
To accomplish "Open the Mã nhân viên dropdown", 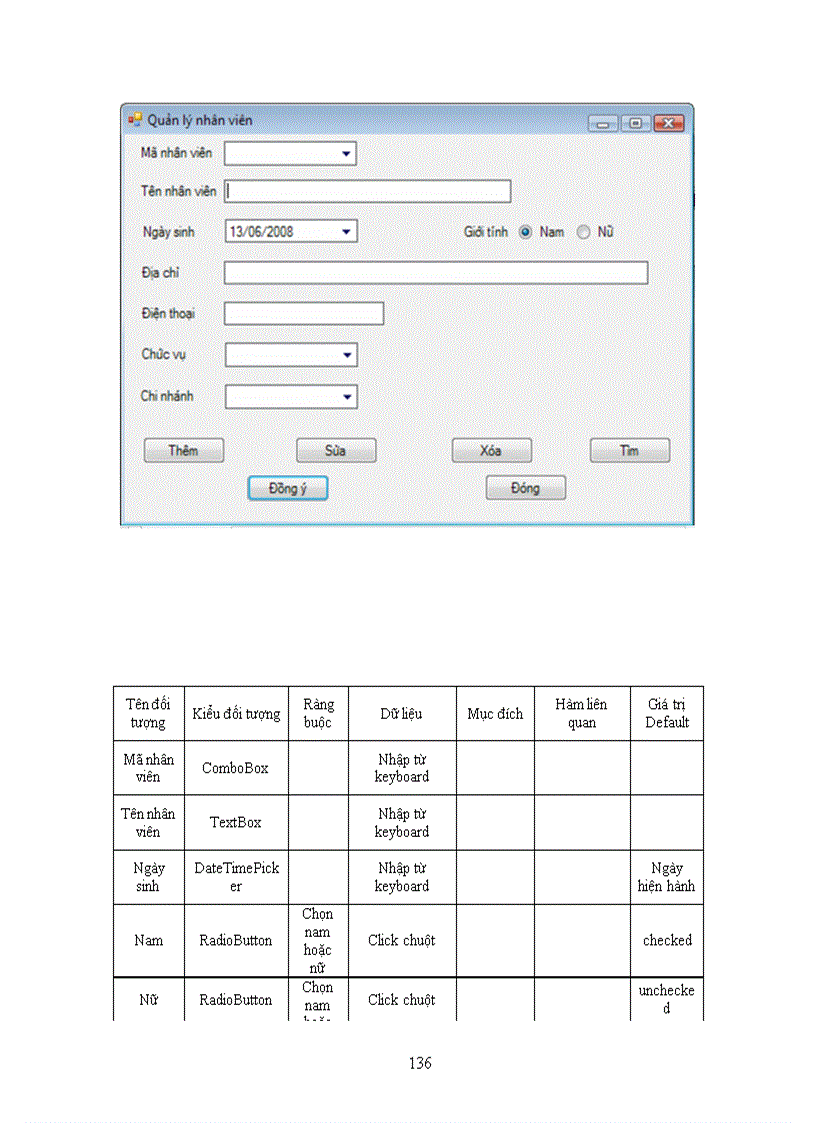I will point(347,154).
